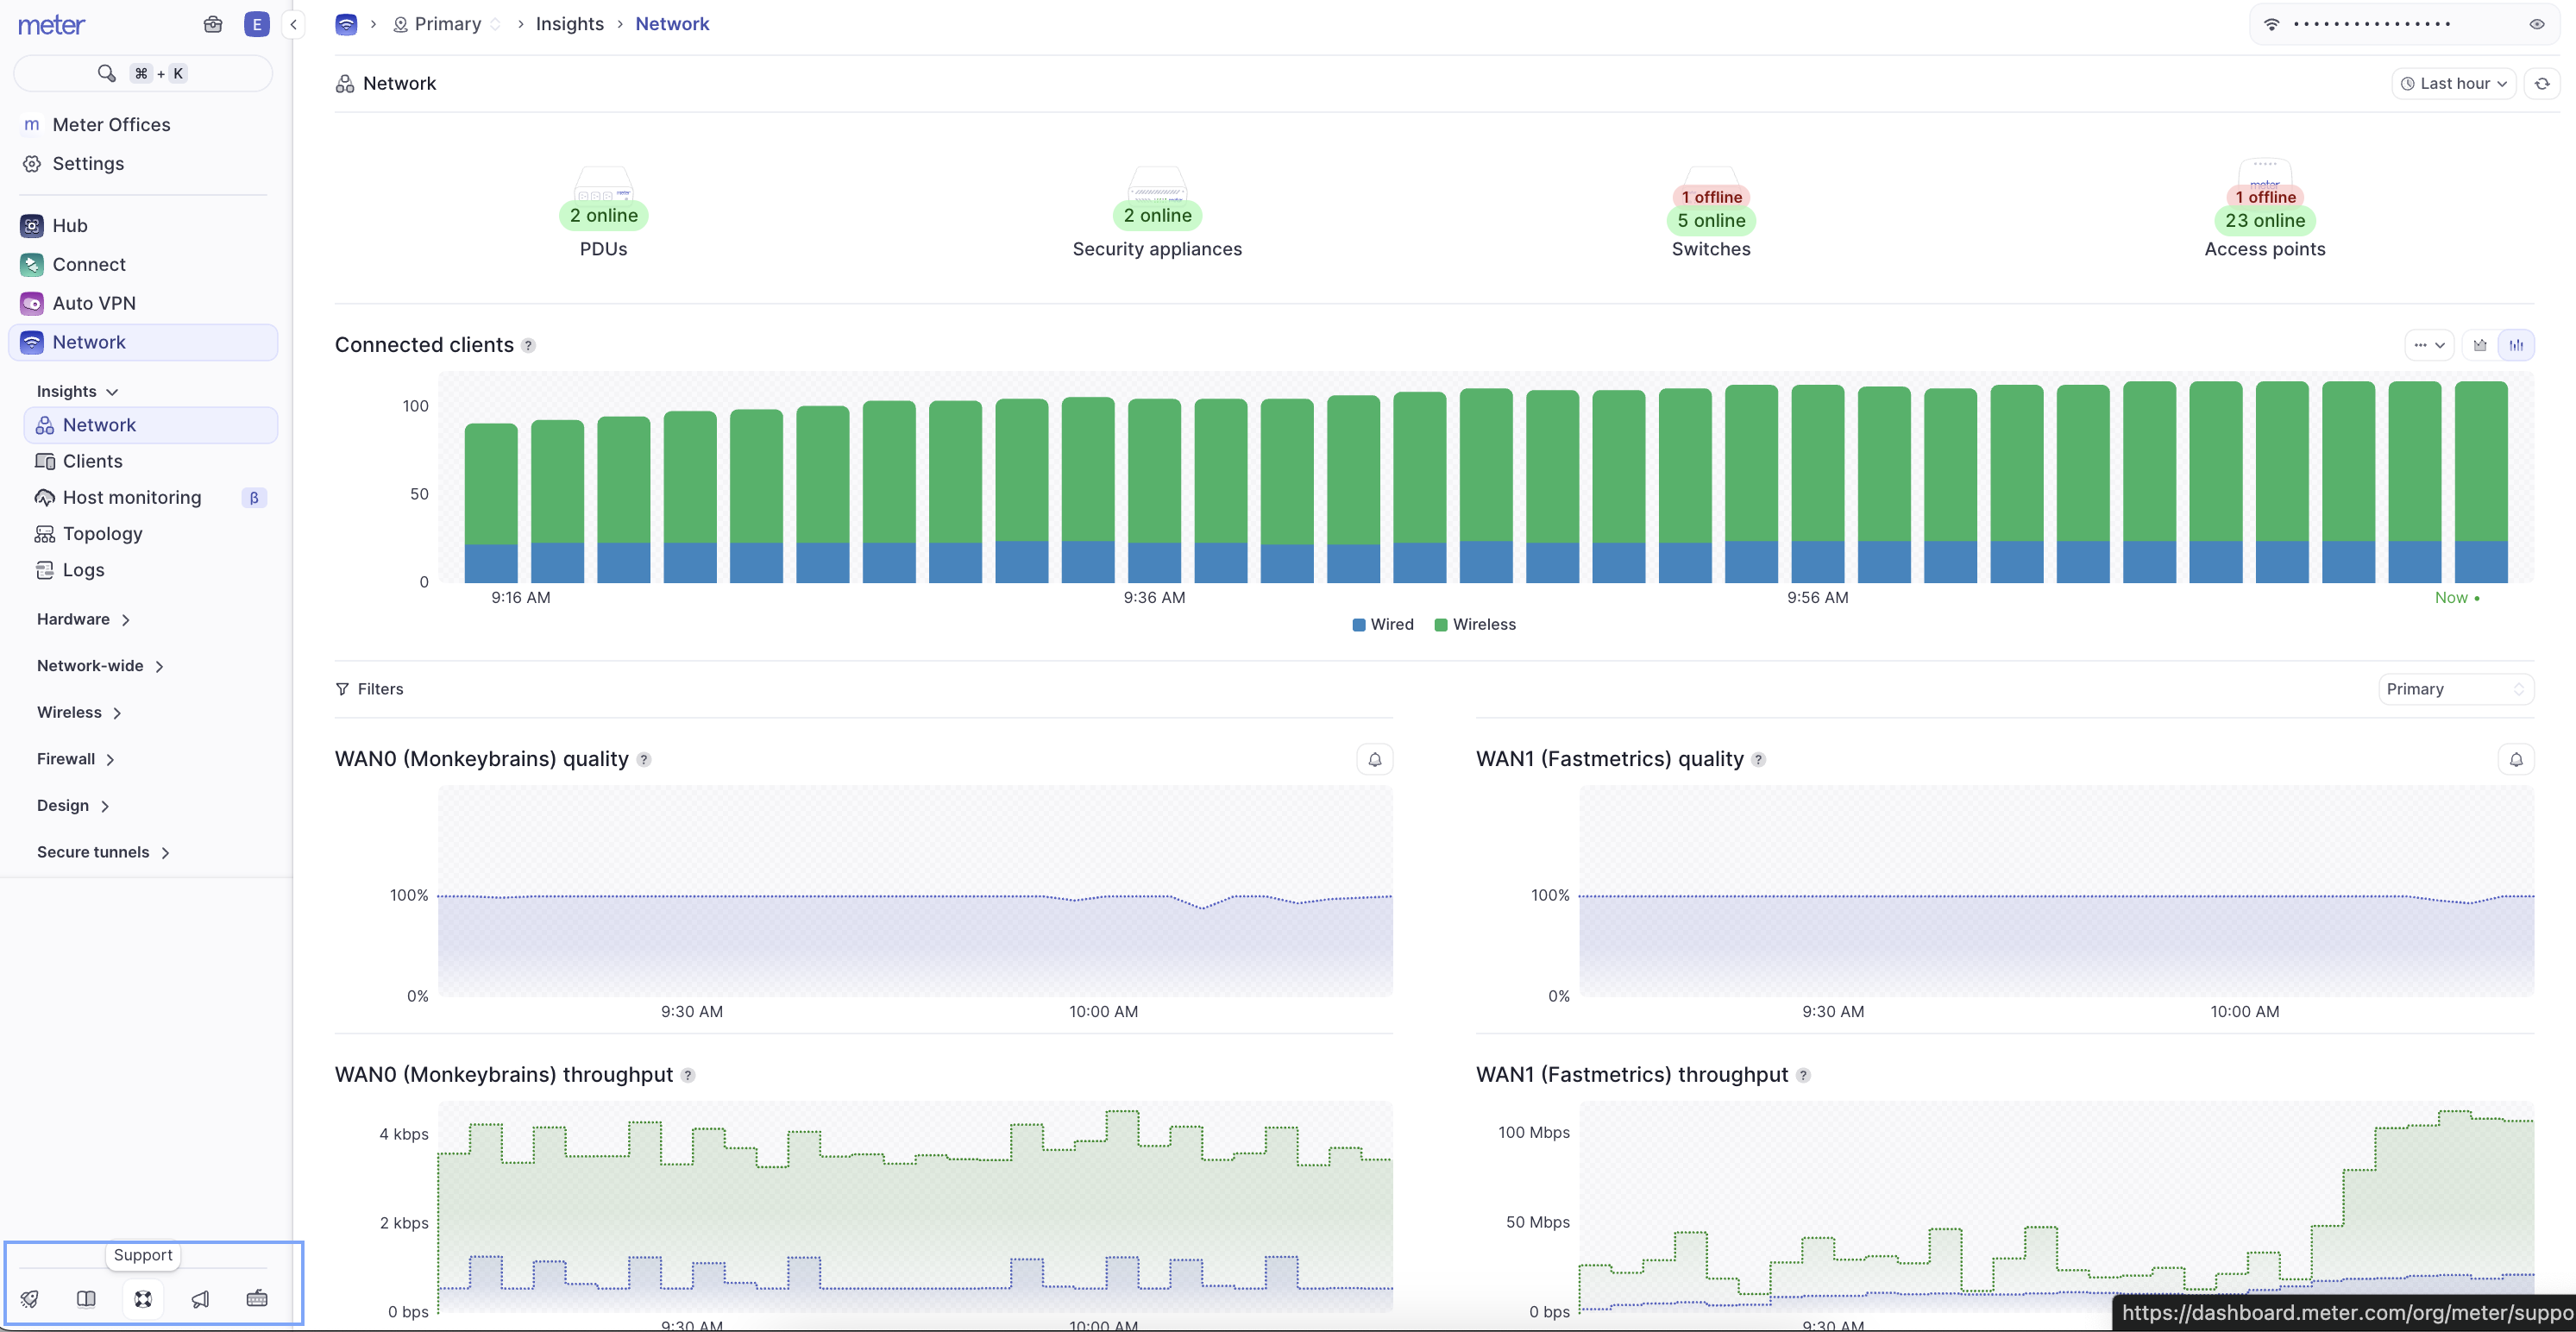Image resolution: width=2576 pixels, height=1332 pixels.
Task: Open the Support lifebuoy icon
Action: 143,1299
